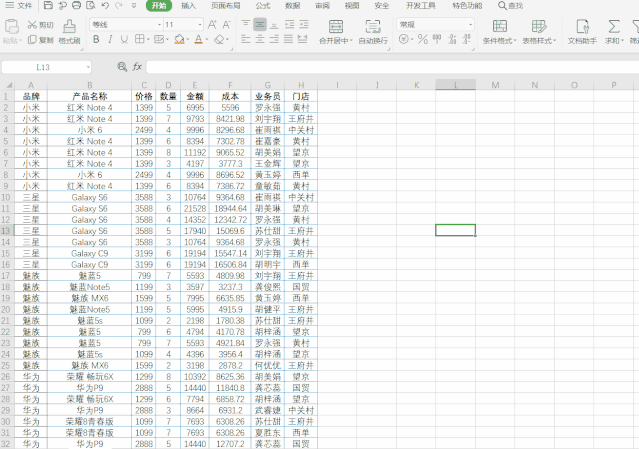Open the File (文件) menu
This screenshot has width=639, height=449.
point(18,5)
